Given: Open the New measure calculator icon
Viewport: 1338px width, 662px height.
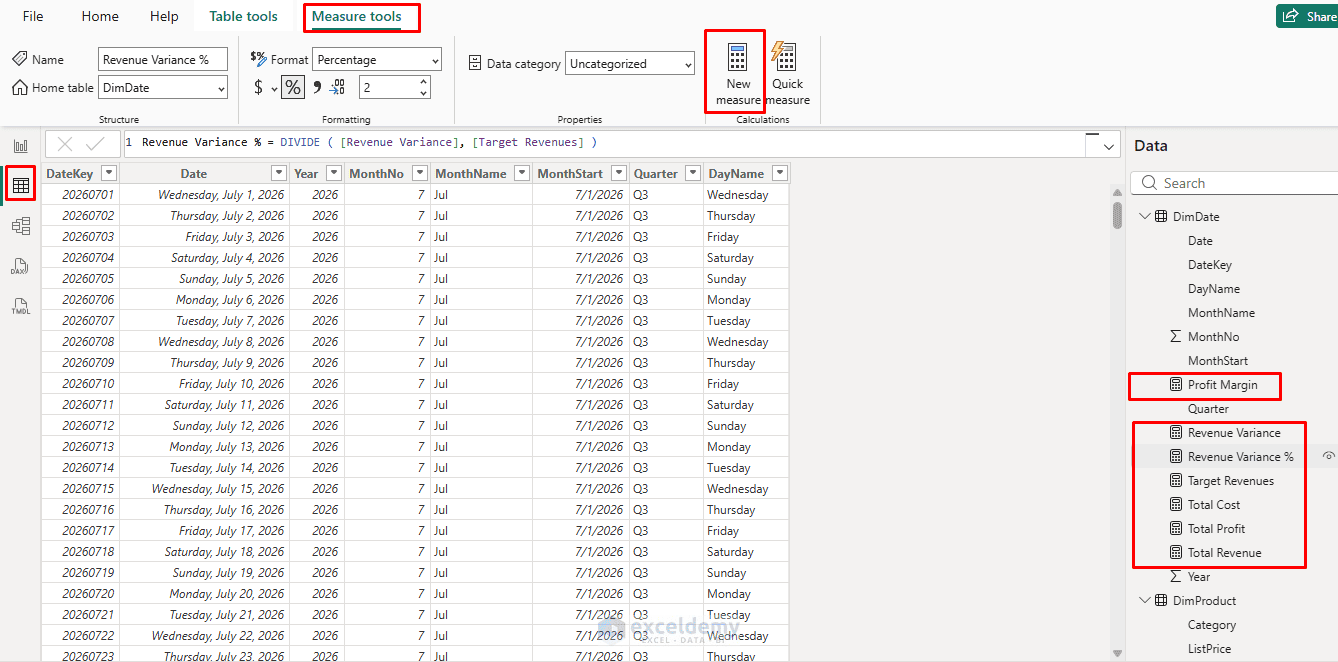Looking at the screenshot, I should click(737, 57).
